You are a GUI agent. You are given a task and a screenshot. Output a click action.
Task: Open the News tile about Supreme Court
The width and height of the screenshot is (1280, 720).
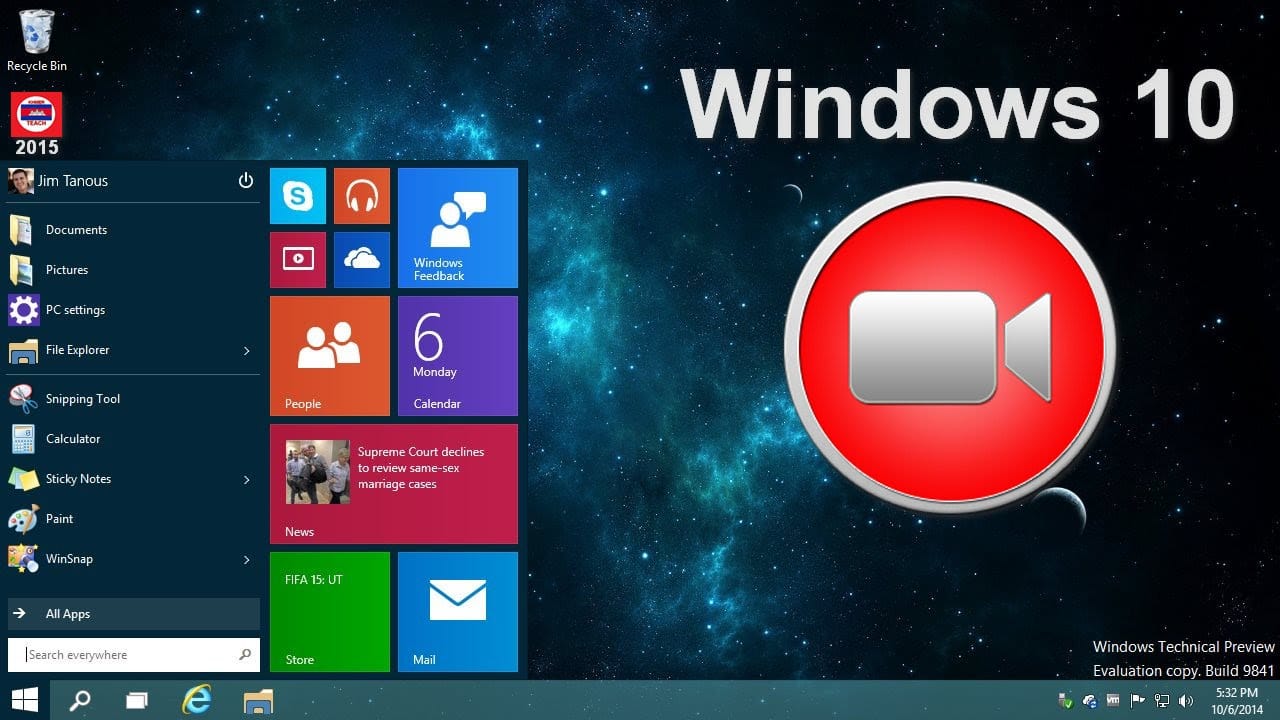tap(394, 484)
